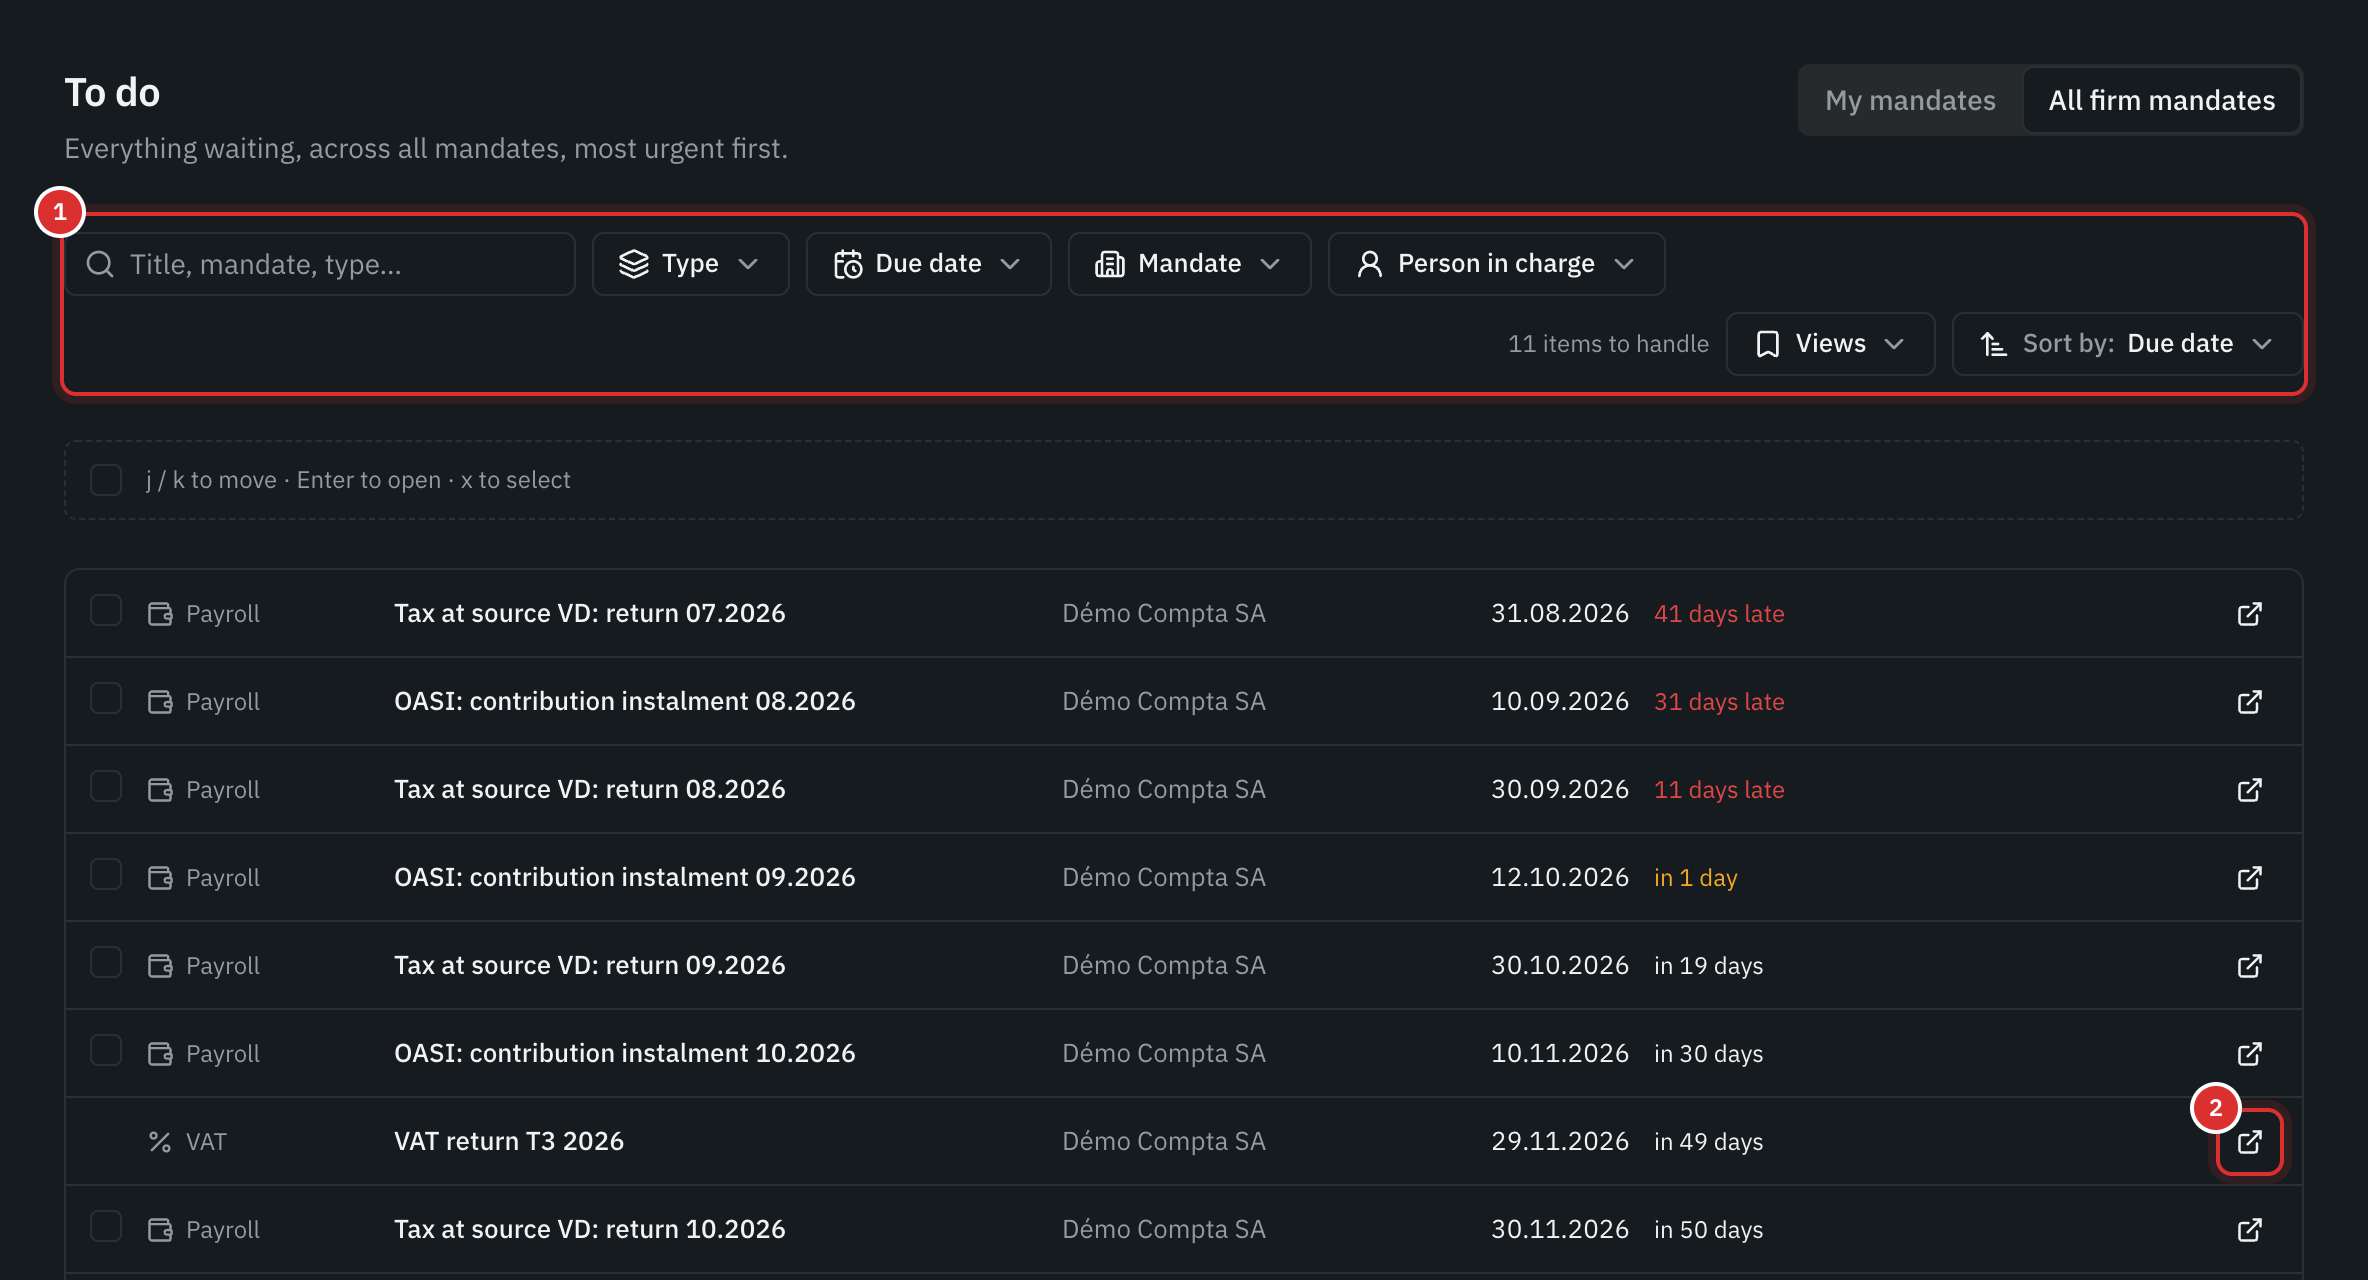Open external link for OASI instalment 08.2026
The height and width of the screenshot is (1280, 2368).
click(2249, 701)
